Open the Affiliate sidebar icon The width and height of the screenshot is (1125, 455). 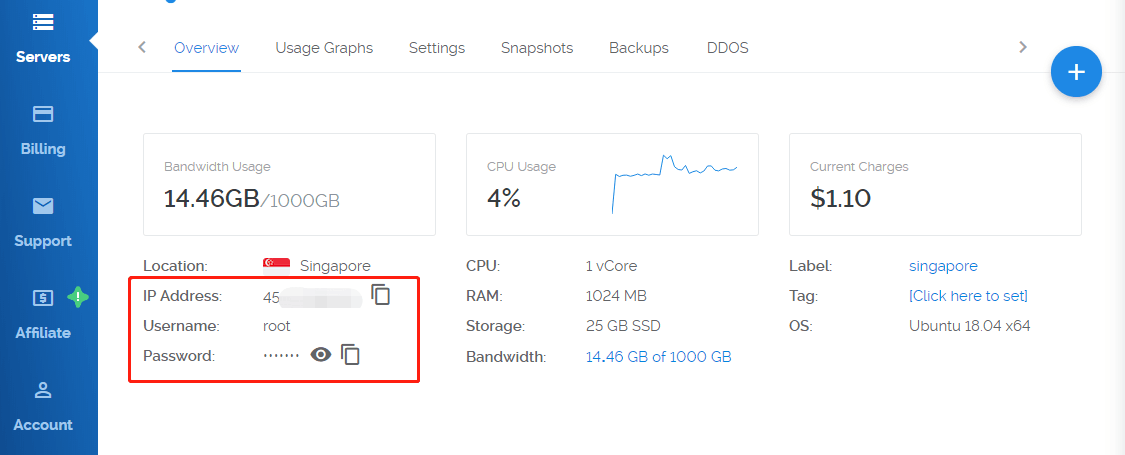(43, 298)
